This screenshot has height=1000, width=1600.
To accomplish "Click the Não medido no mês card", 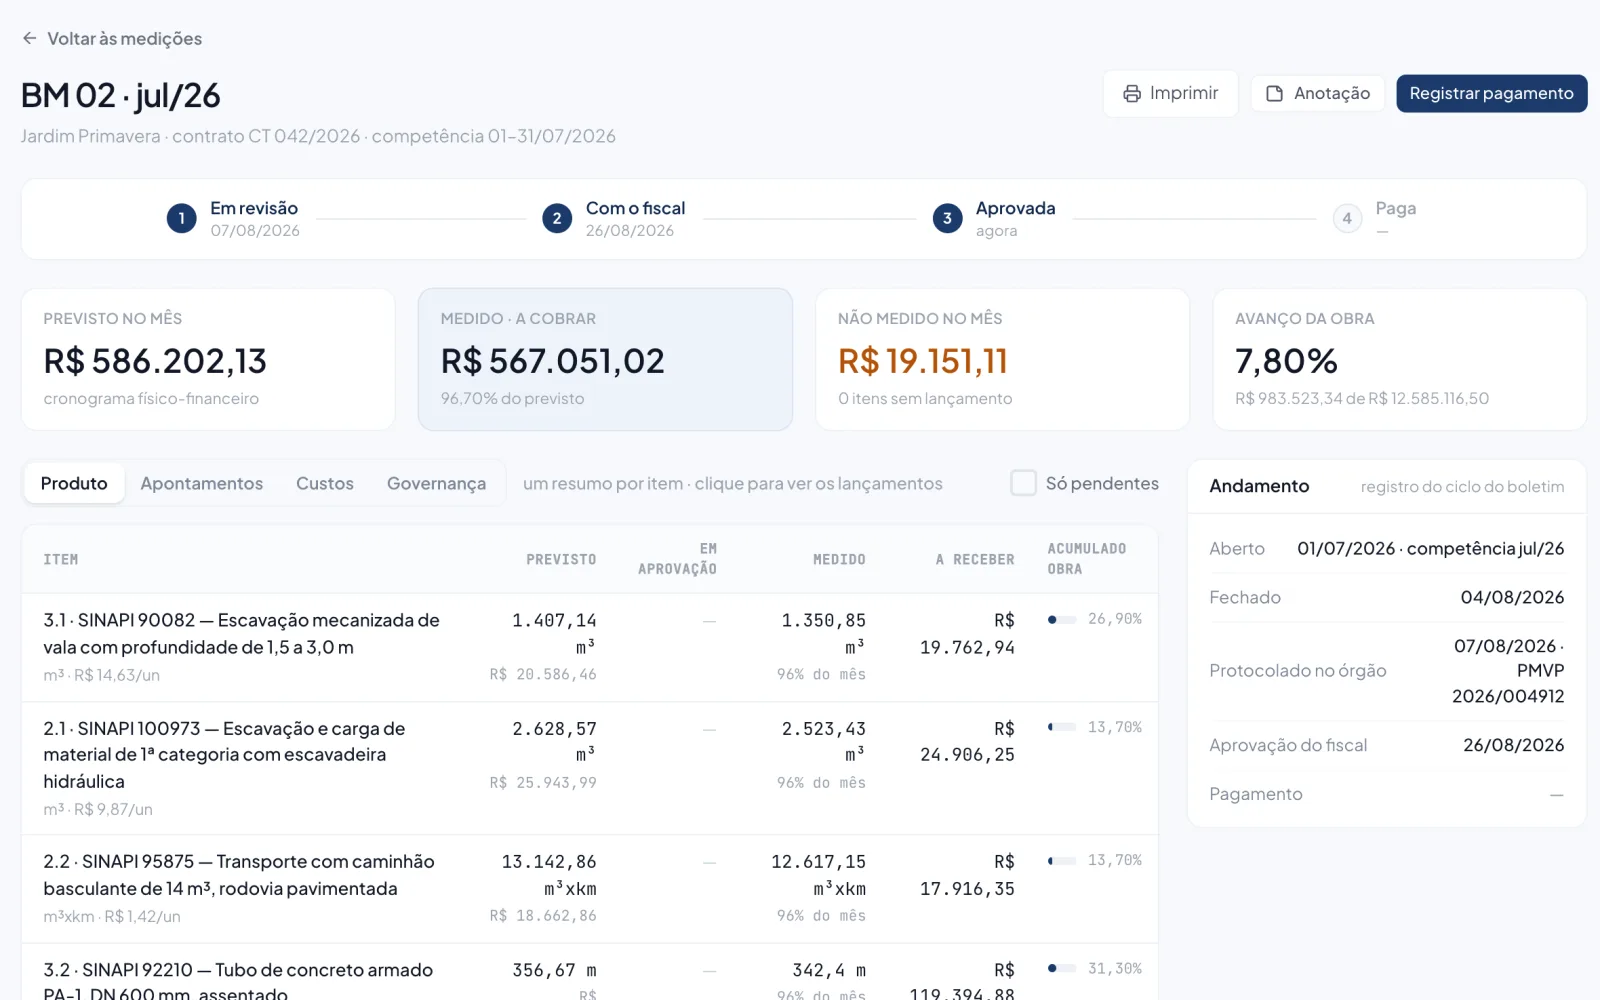I will (1002, 359).
